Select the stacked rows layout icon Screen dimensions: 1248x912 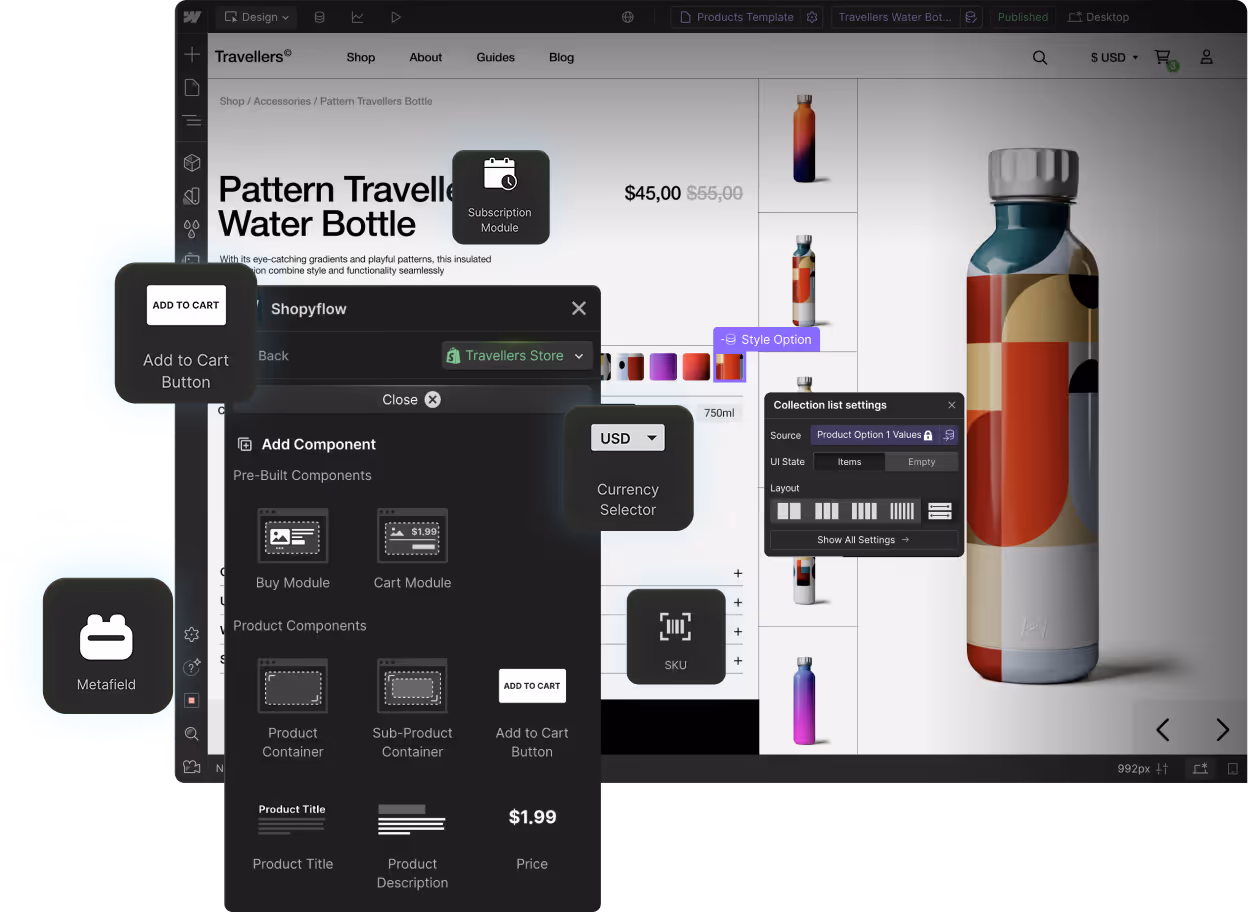[x=940, y=511]
